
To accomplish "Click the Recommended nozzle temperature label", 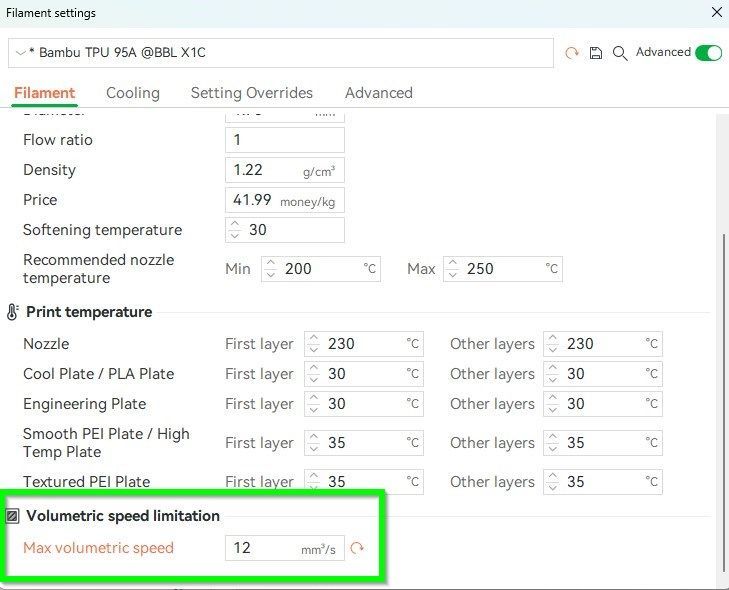I will [99, 269].
